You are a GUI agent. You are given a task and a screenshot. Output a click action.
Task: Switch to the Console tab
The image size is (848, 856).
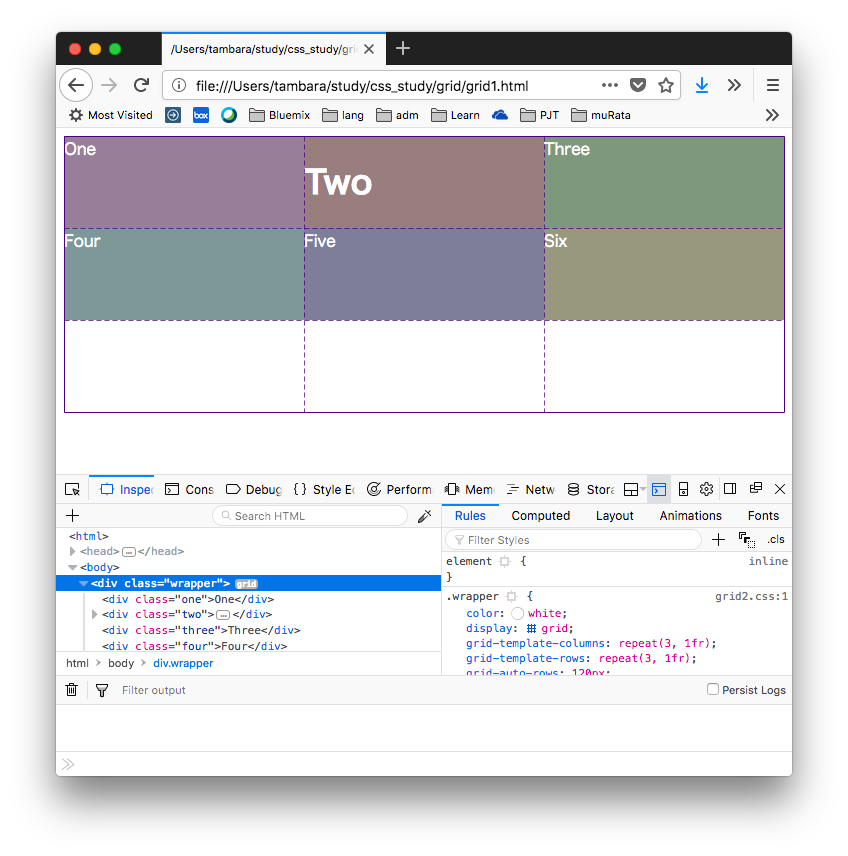[x=189, y=489]
